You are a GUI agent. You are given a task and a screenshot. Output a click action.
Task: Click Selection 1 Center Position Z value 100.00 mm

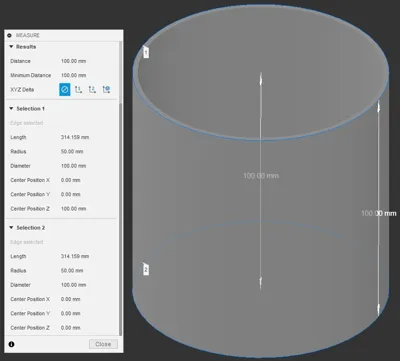(74, 209)
